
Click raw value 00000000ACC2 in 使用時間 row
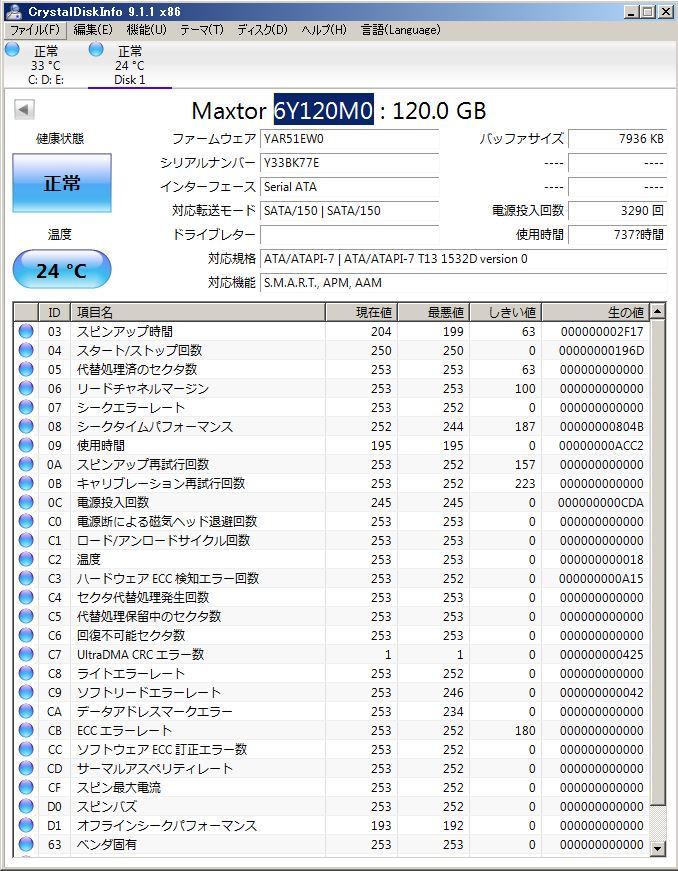(601, 445)
